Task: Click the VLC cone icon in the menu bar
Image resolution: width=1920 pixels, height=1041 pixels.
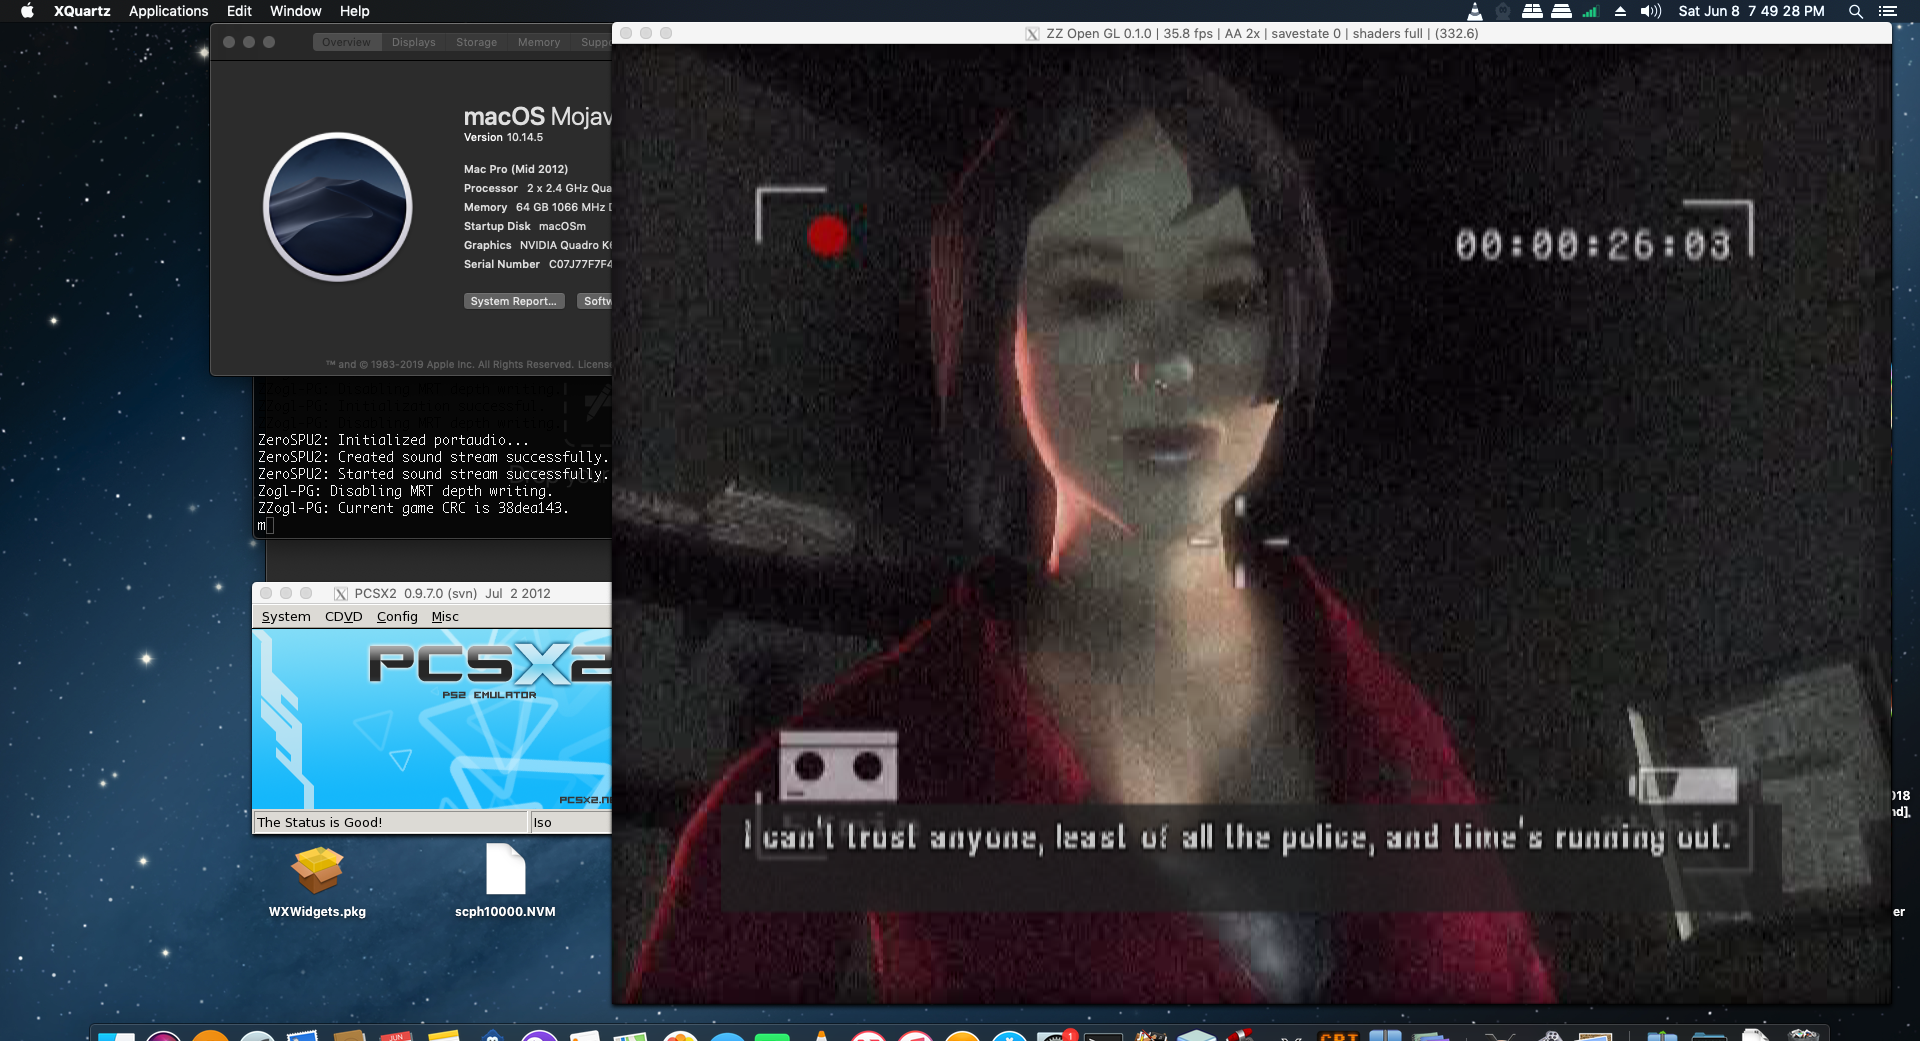Action: (x=1474, y=11)
